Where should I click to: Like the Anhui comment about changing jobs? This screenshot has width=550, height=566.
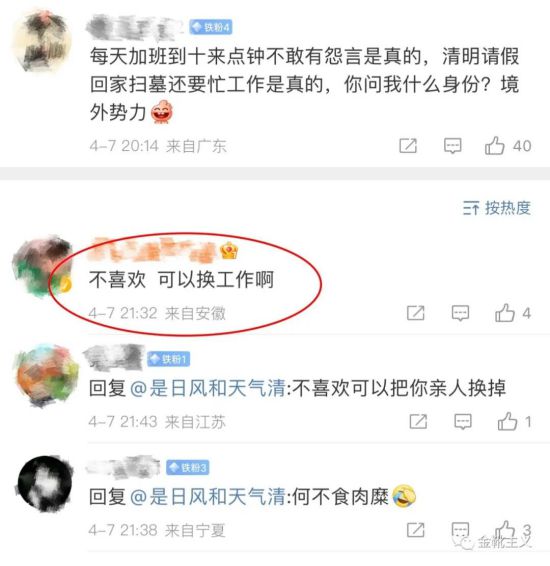505,313
